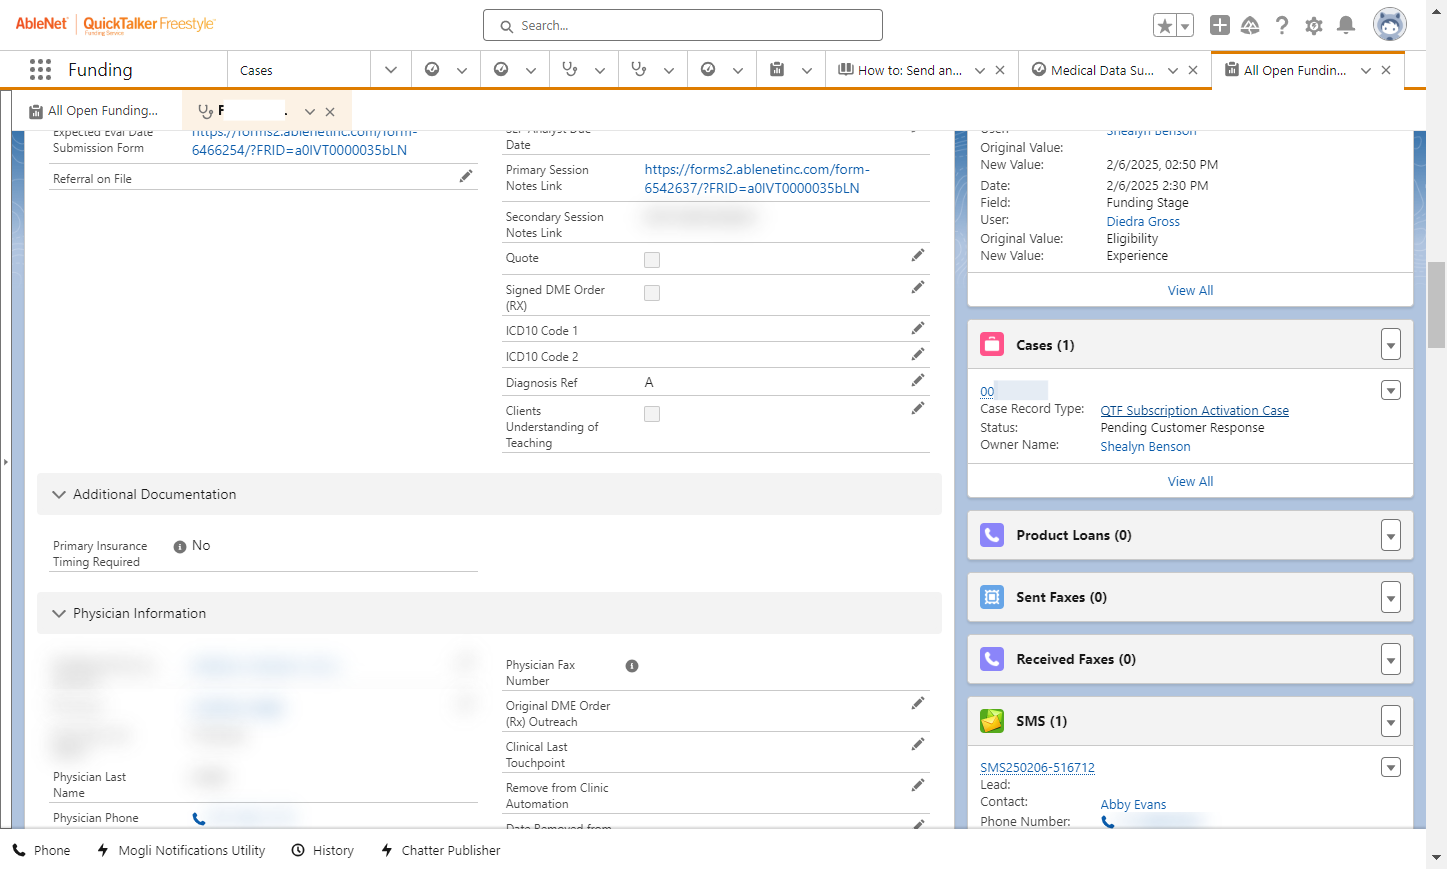Open the Product Loans actions dropdown
This screenshot has height=869, width=1447.
(1391, 535)
